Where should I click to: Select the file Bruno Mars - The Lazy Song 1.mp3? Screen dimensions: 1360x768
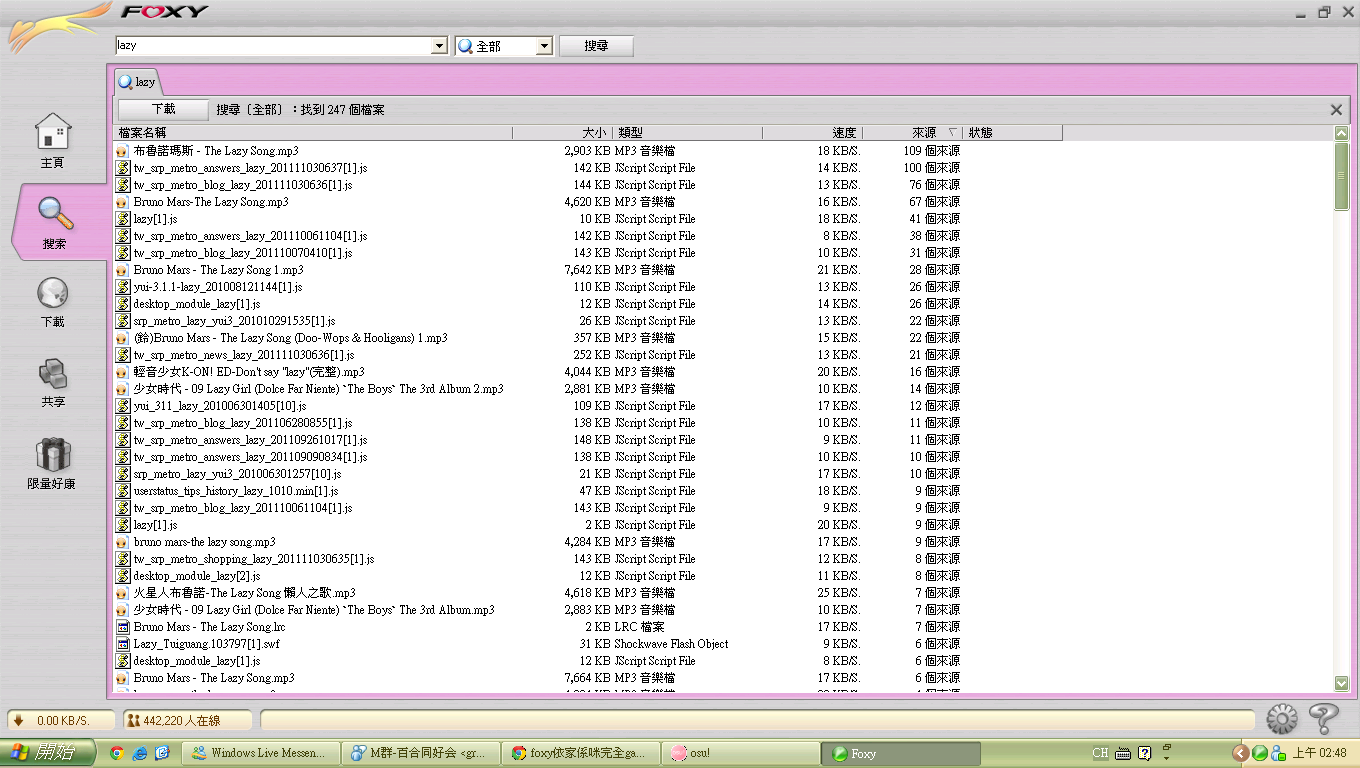tap(218, 270)
